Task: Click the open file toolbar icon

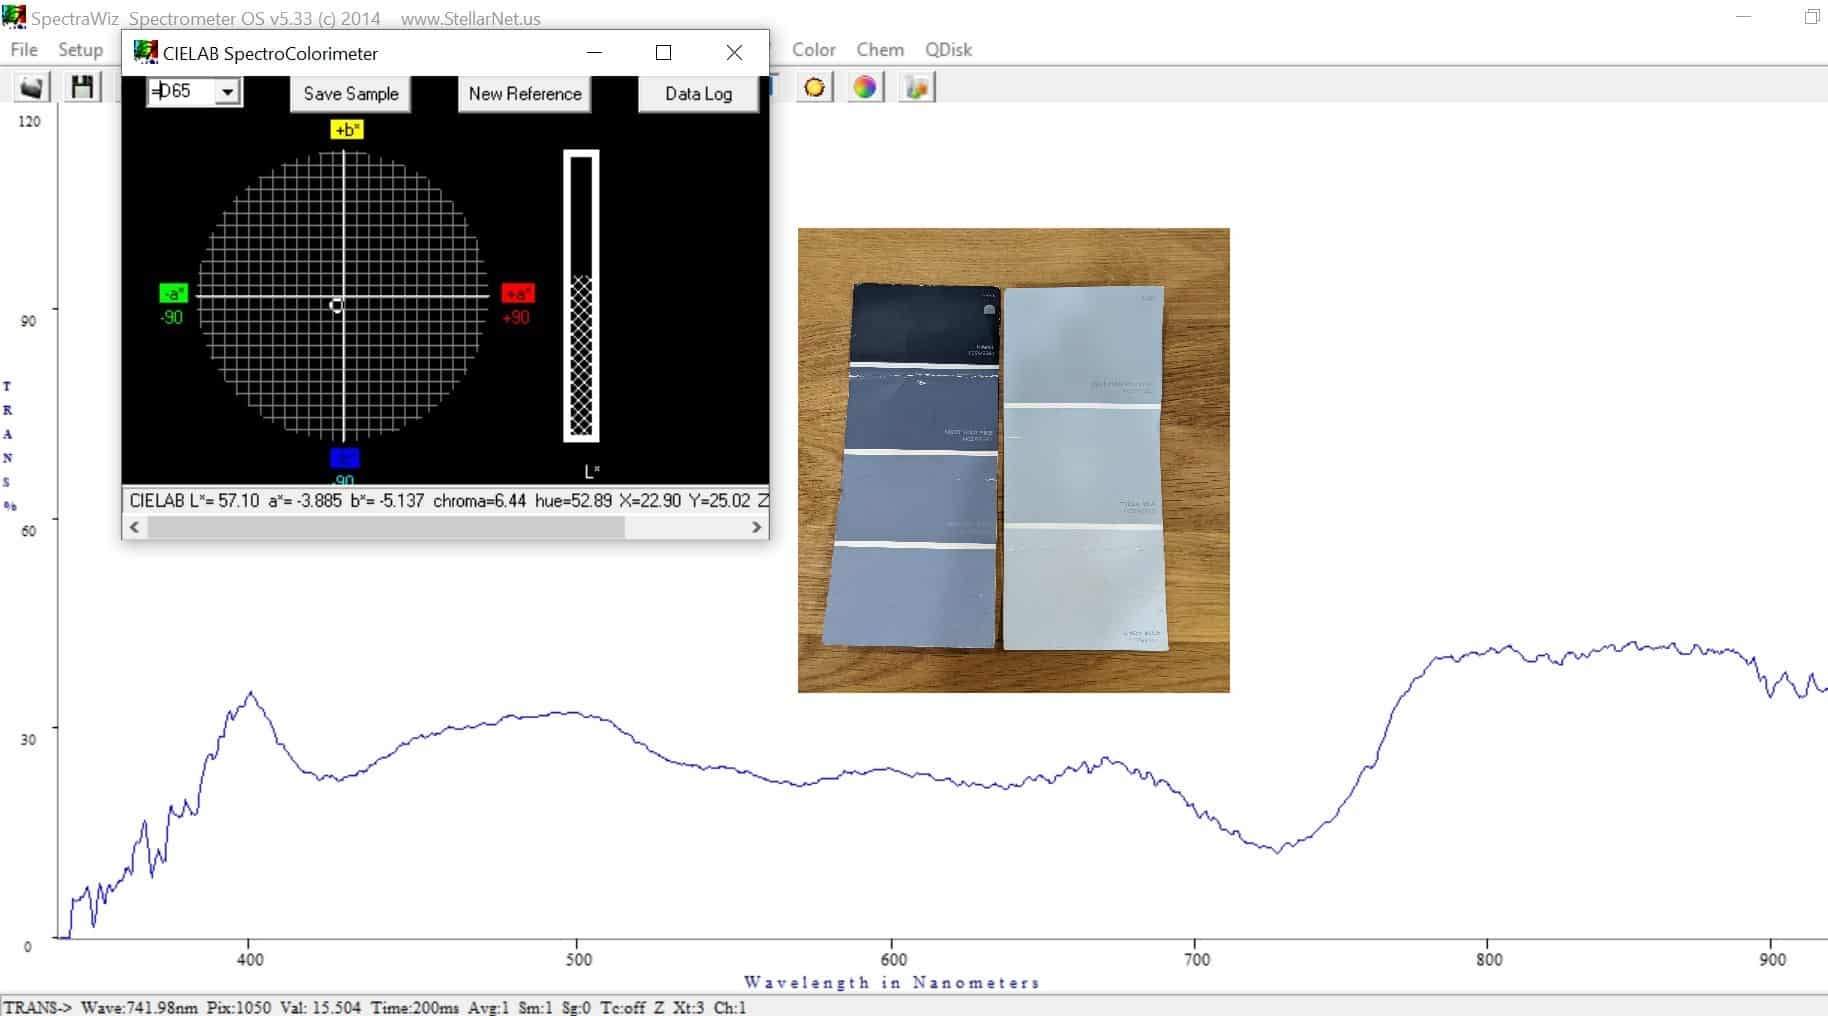Action: point(32,87)
